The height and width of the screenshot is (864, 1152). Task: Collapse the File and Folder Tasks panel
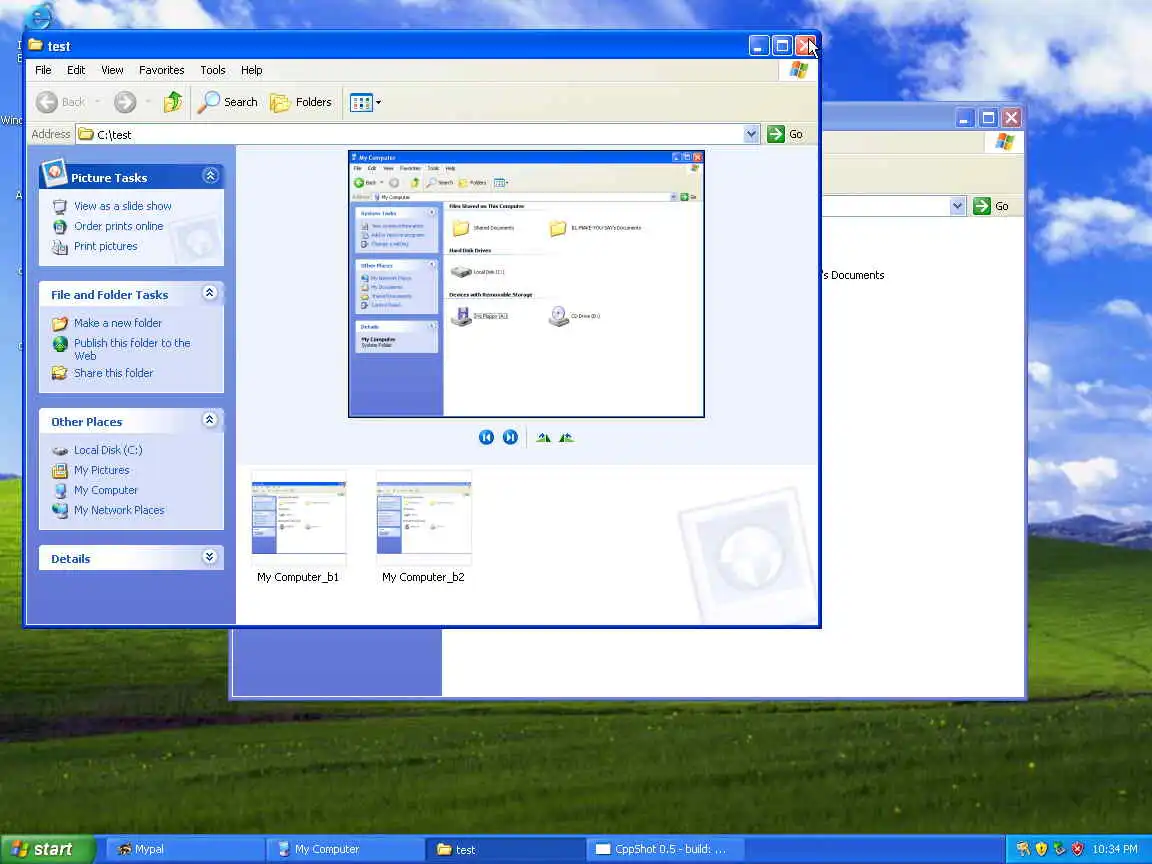(209, 292)
